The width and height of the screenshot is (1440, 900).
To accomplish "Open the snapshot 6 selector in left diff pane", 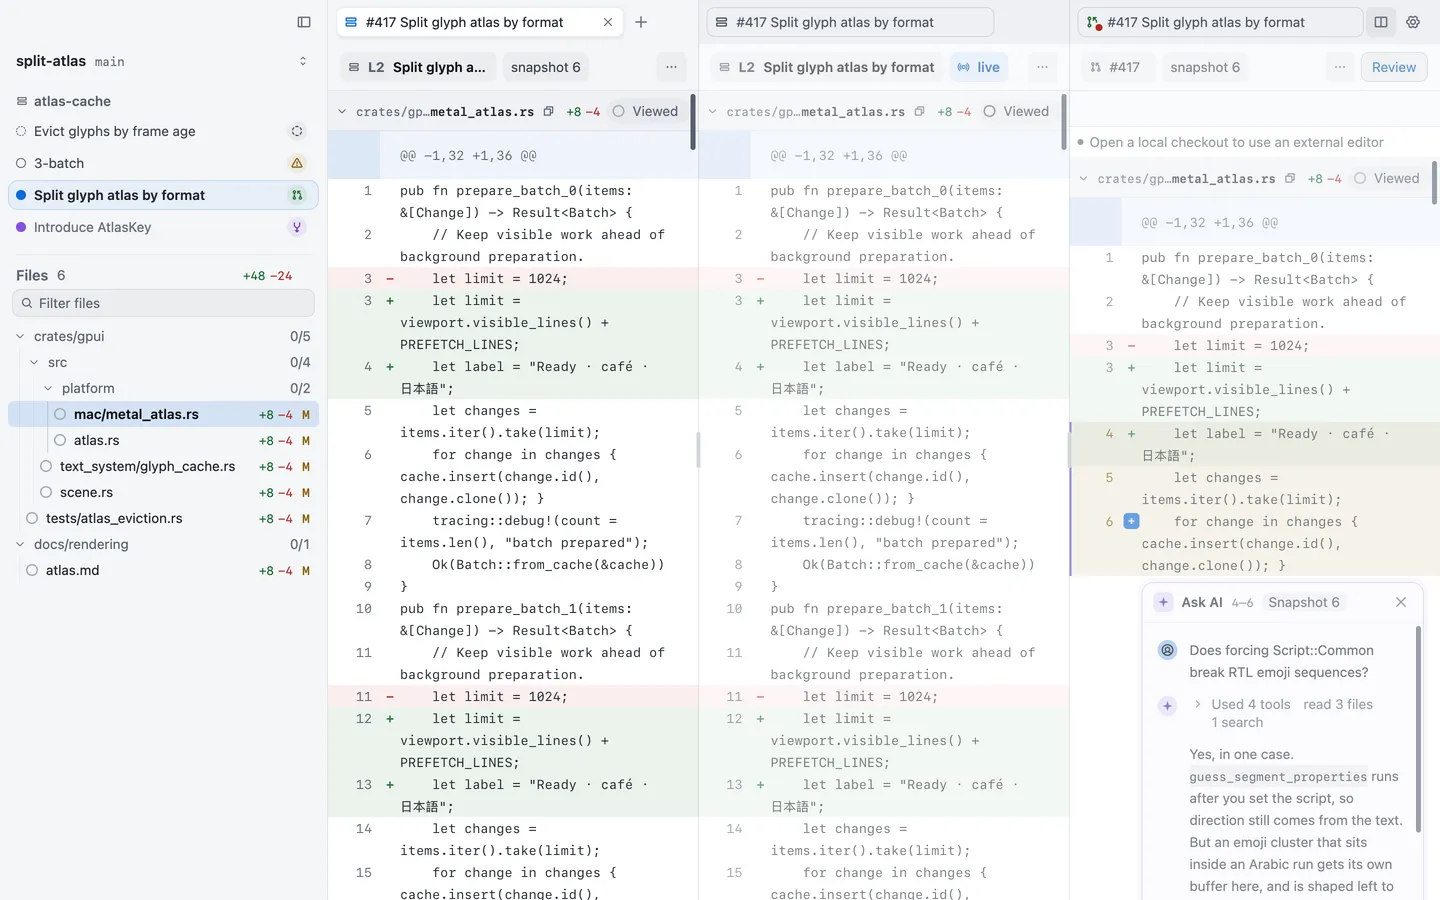I will (x=545, y=67).
